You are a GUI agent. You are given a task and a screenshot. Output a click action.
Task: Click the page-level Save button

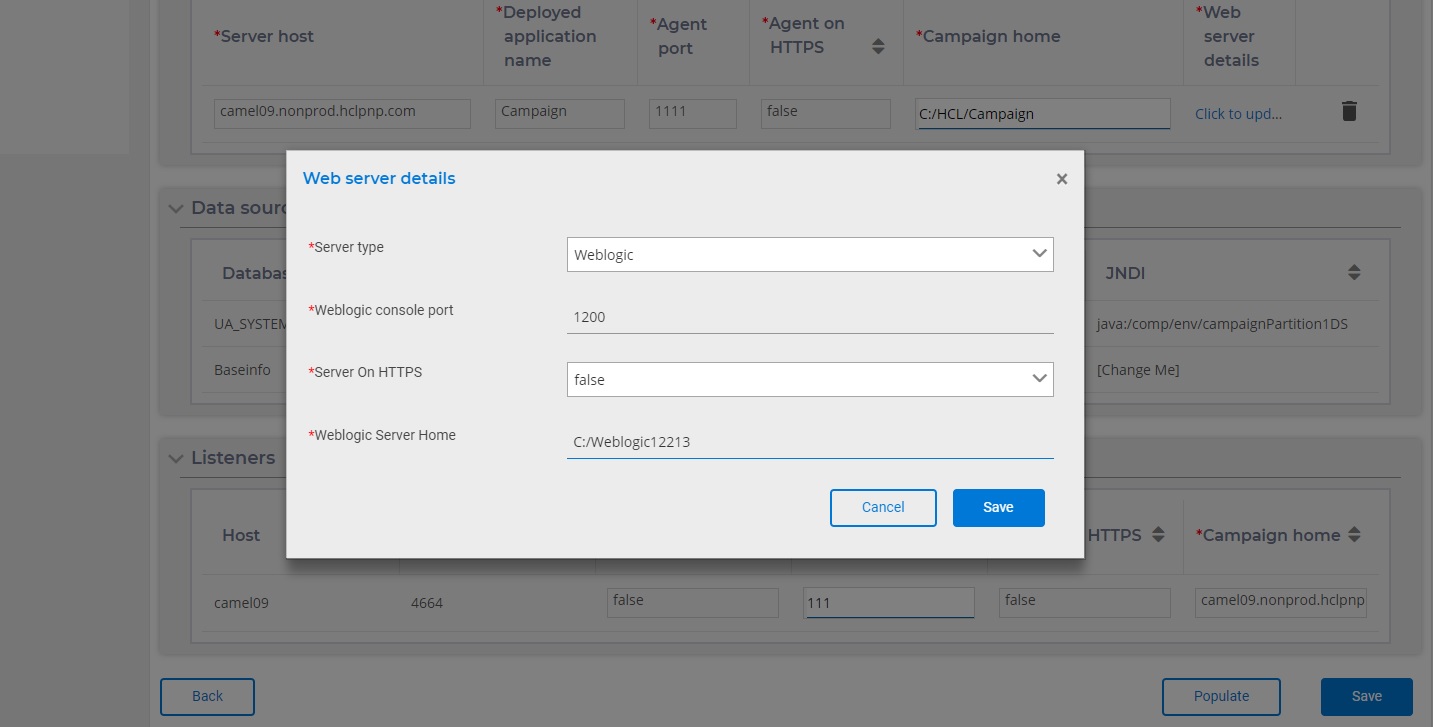tap(1366, 696)
